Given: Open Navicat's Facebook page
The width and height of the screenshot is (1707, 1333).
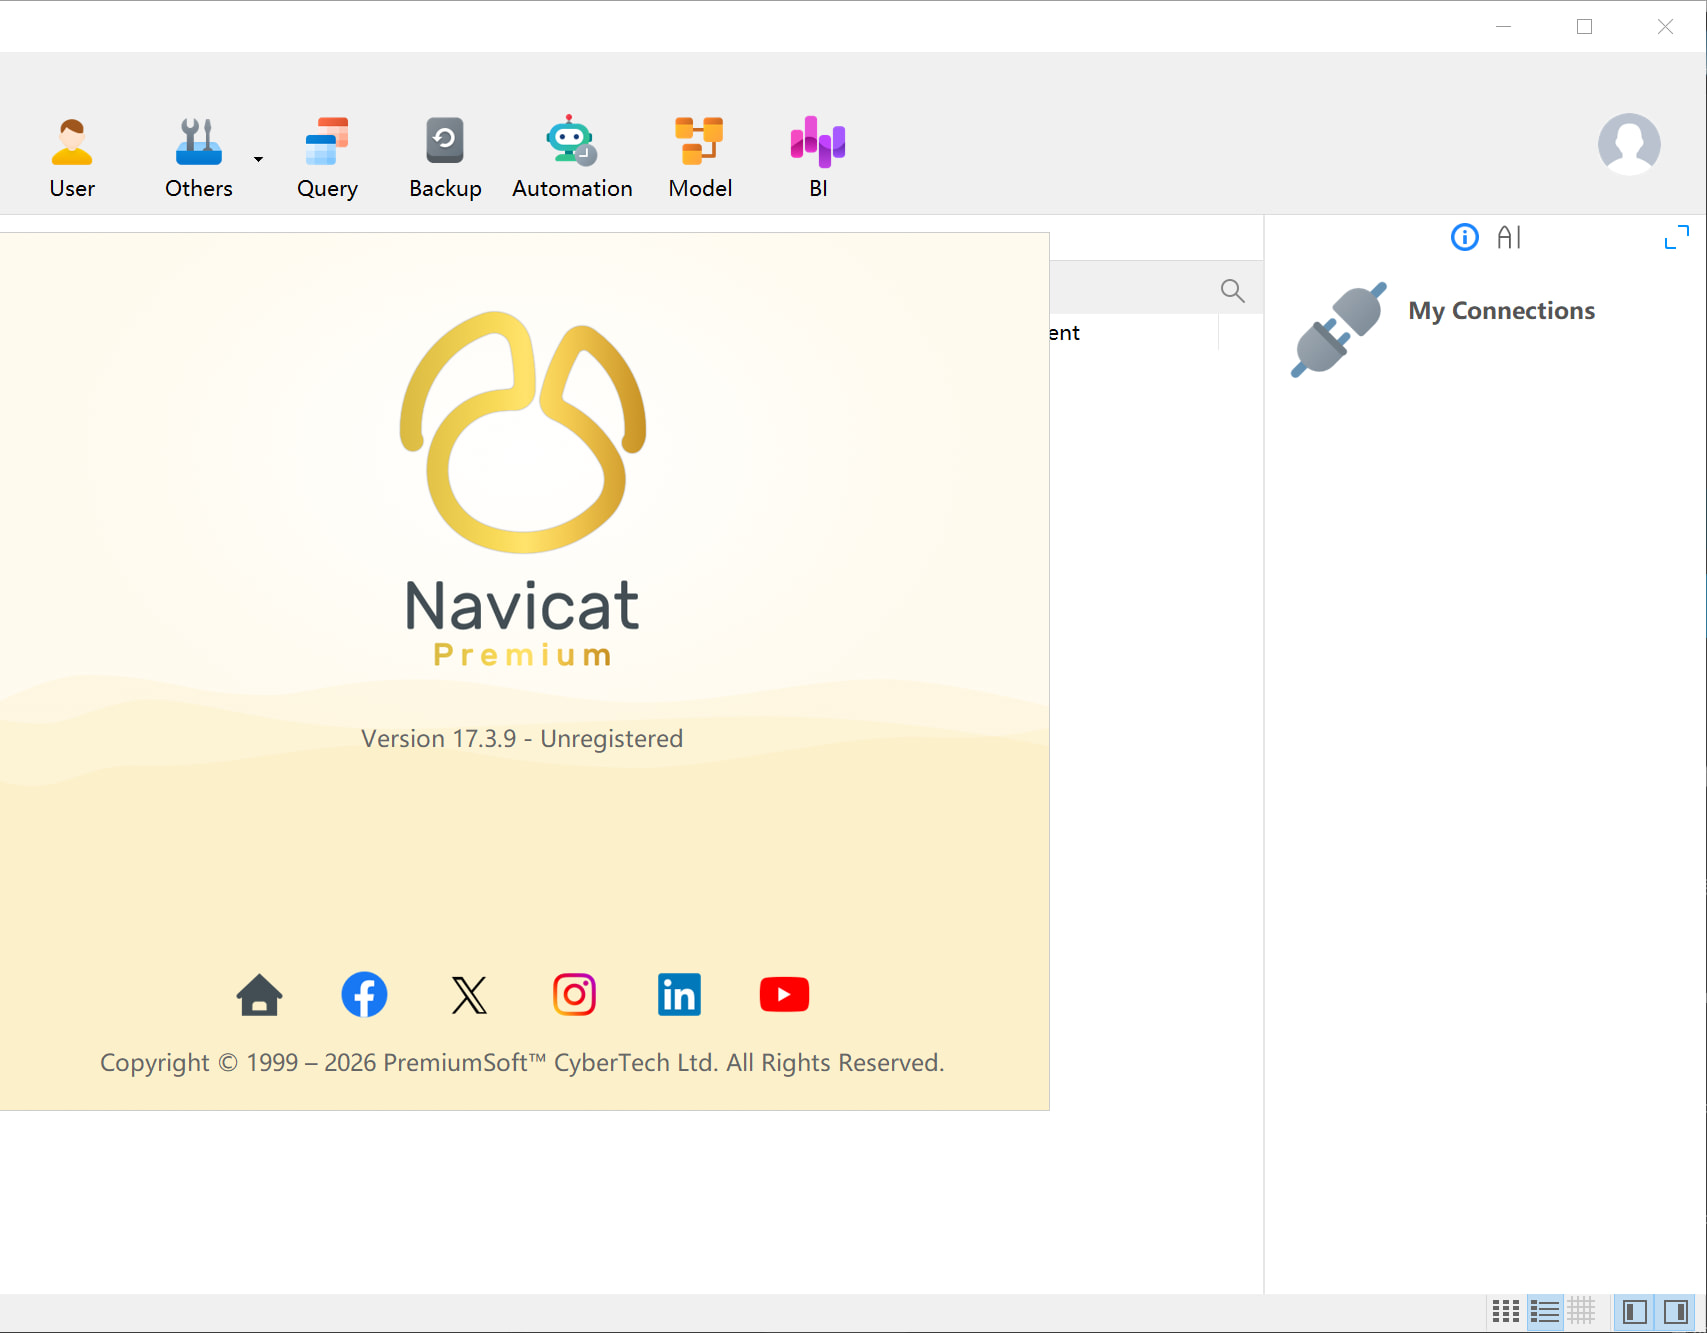Looking at the screenshot, I should pos(365,995).
